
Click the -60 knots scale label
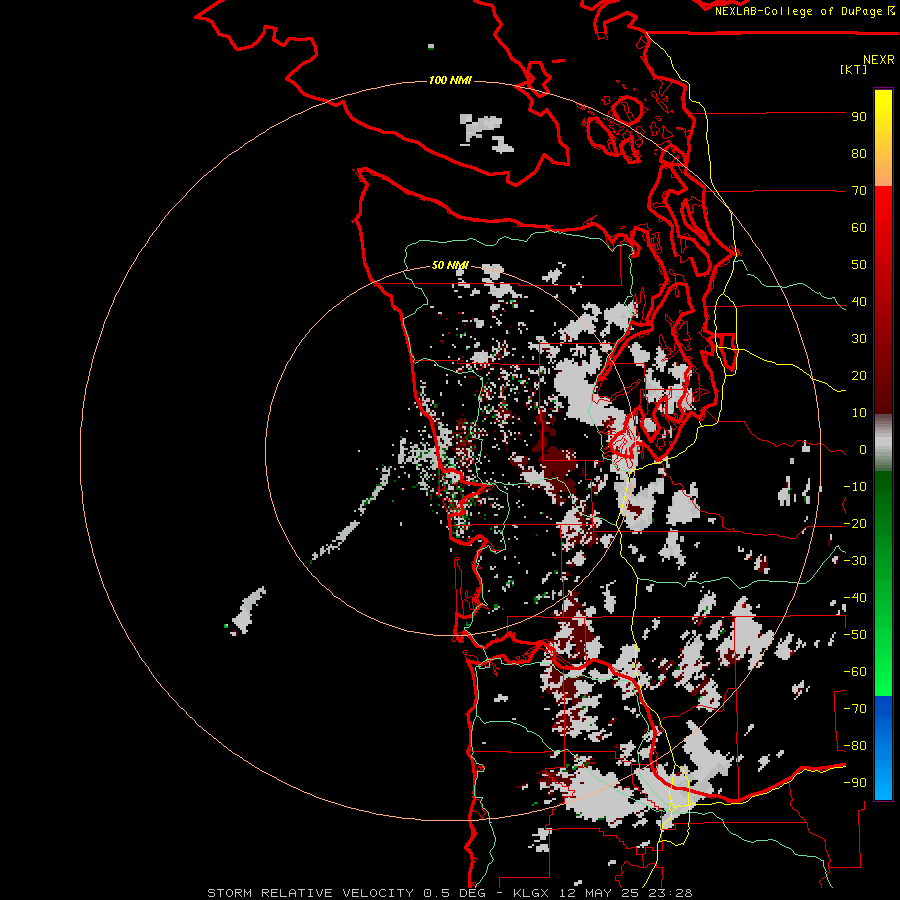click(855, 672)
